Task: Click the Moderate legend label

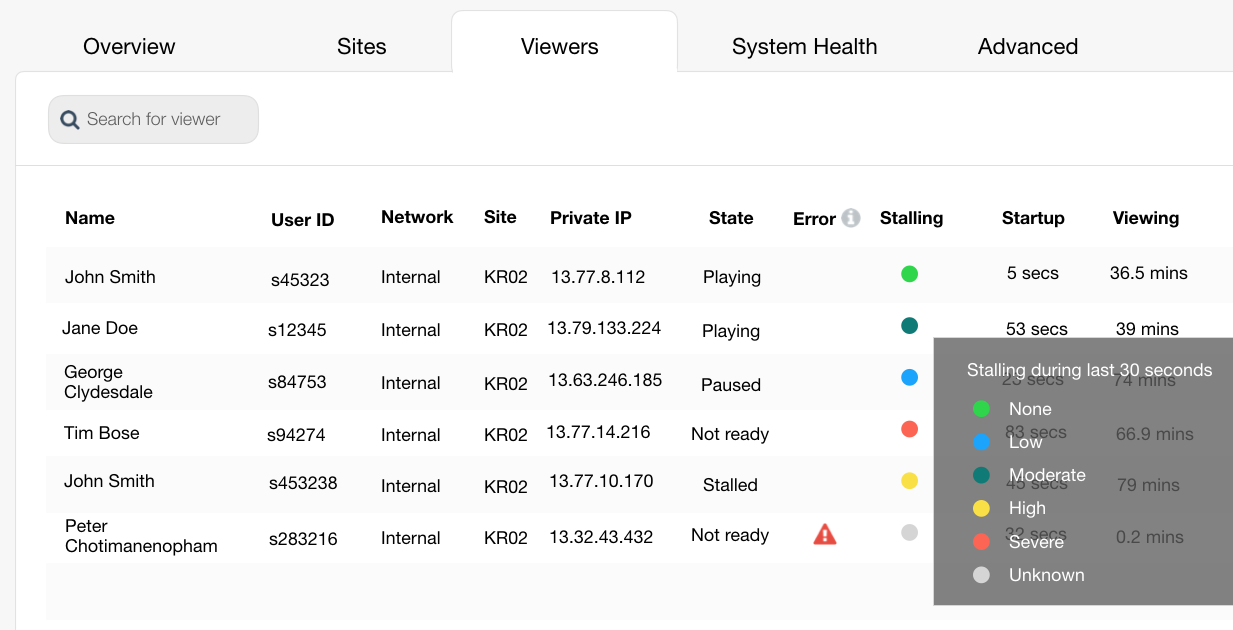Action: pyautogui.click(x=1047, y=475)
